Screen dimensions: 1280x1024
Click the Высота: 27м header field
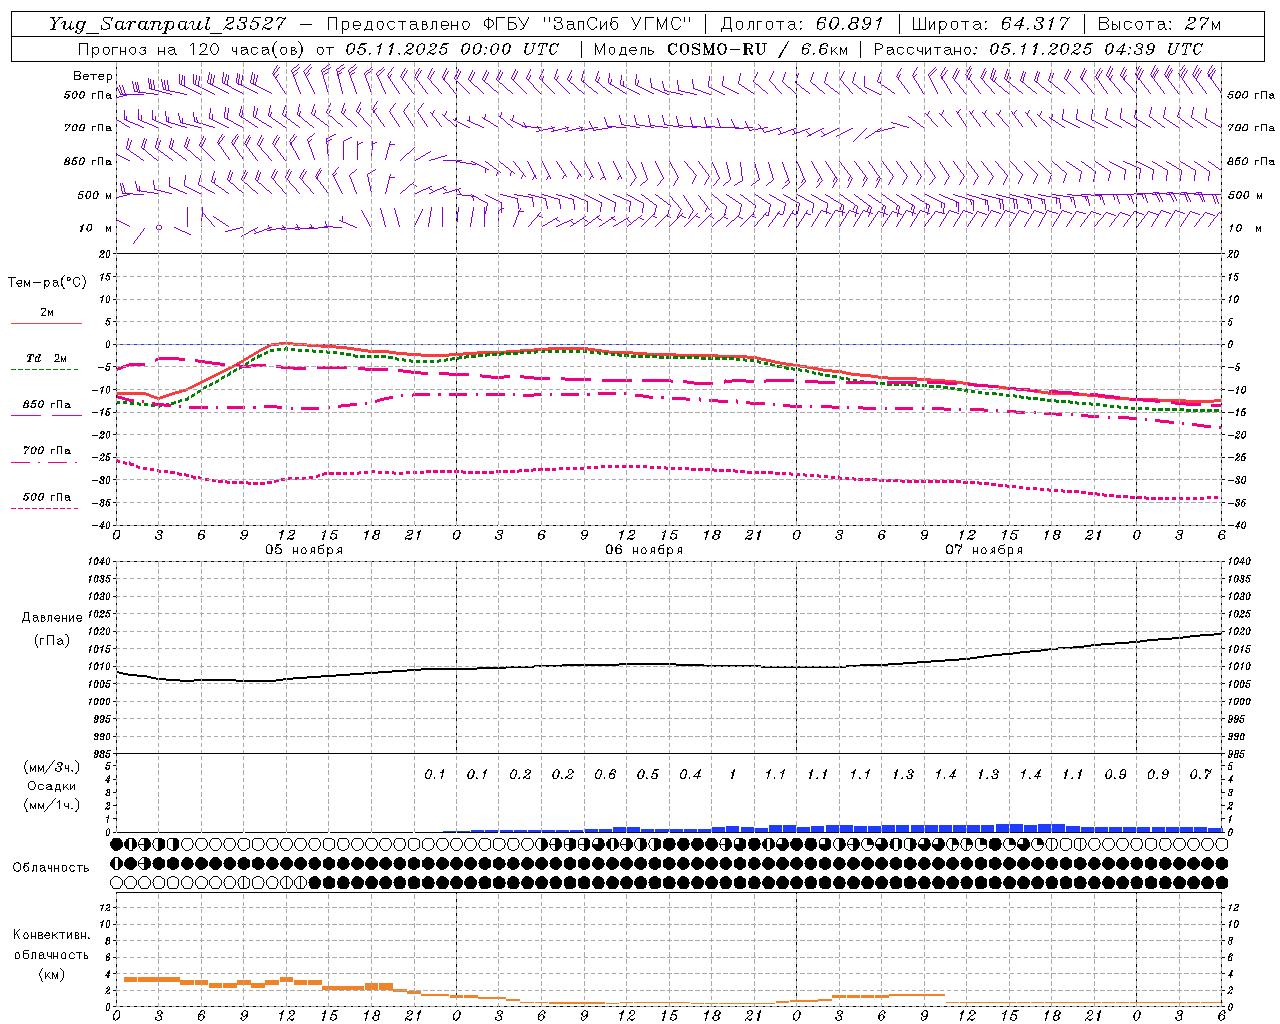[x=1159, y=24]
